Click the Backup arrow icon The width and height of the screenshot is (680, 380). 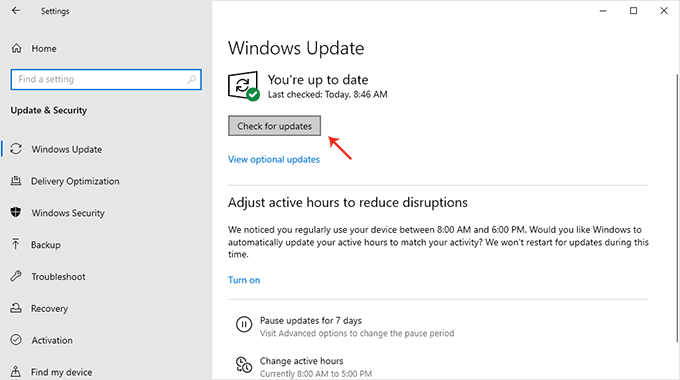[x=16, y=244]
